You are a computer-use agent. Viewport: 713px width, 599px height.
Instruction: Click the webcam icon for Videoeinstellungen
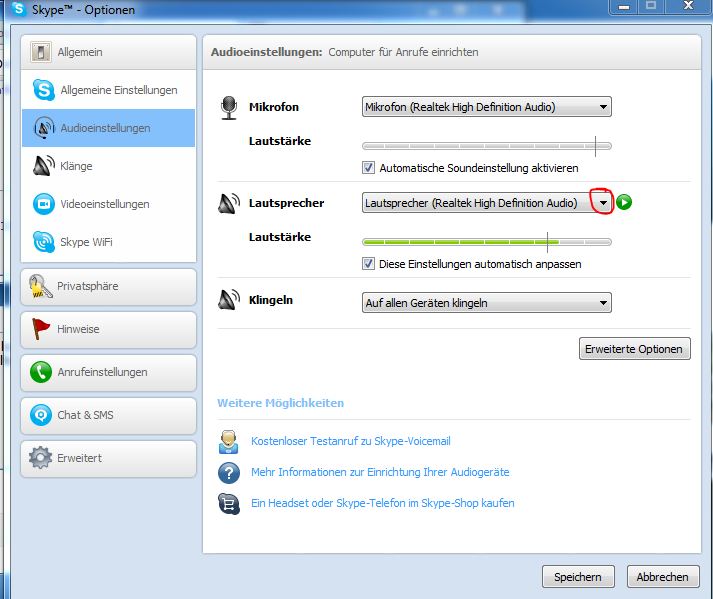tap(44, 204)
